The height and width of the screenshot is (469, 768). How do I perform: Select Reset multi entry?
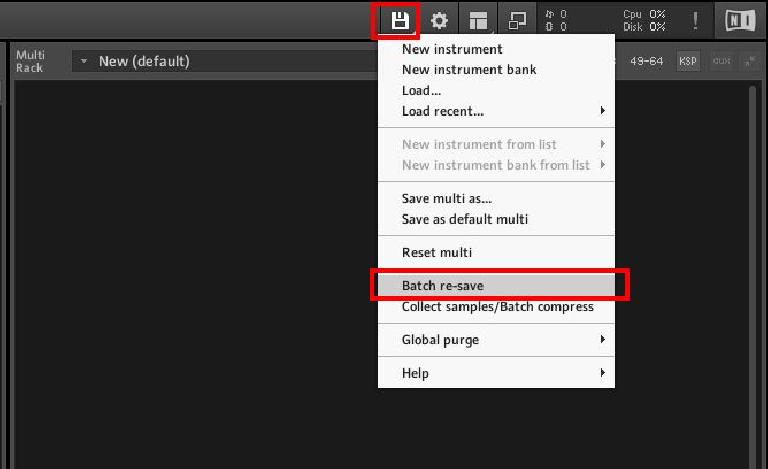(496, 252)
